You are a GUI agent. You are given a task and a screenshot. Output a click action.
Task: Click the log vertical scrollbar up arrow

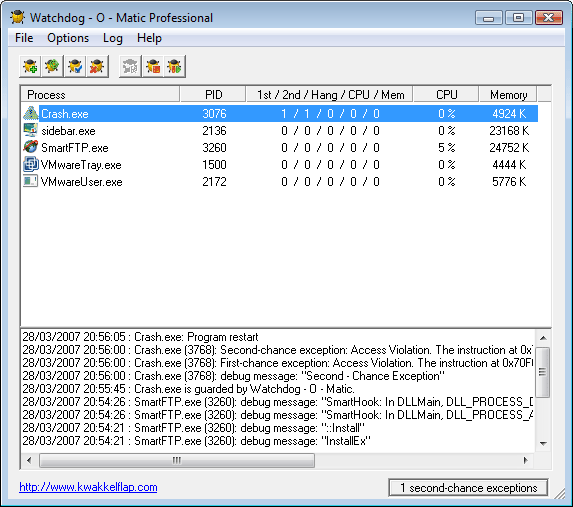543,338
